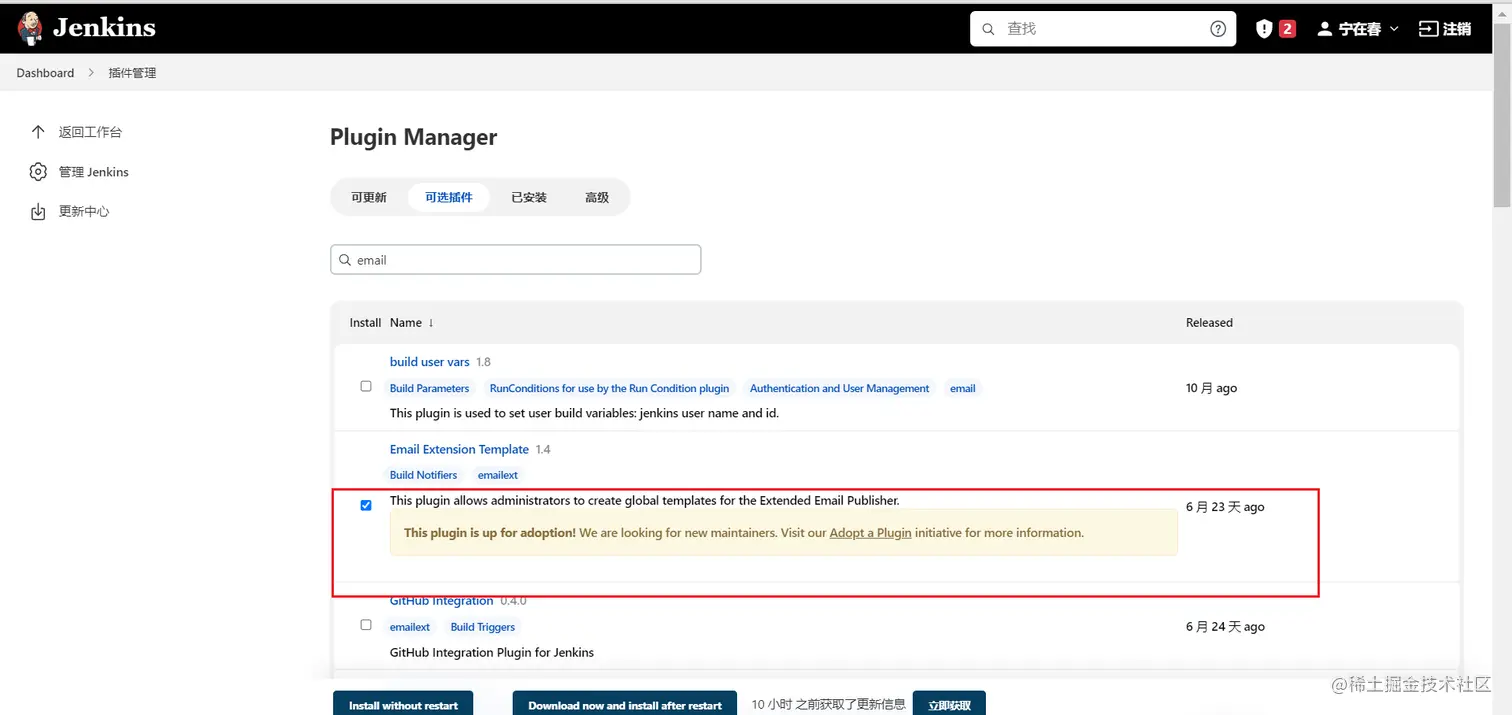The height and width of the screenshot is (715, 1512).
Task: Uncheck the Email Extension Template checkbox
Action: [x=366, y=505]
